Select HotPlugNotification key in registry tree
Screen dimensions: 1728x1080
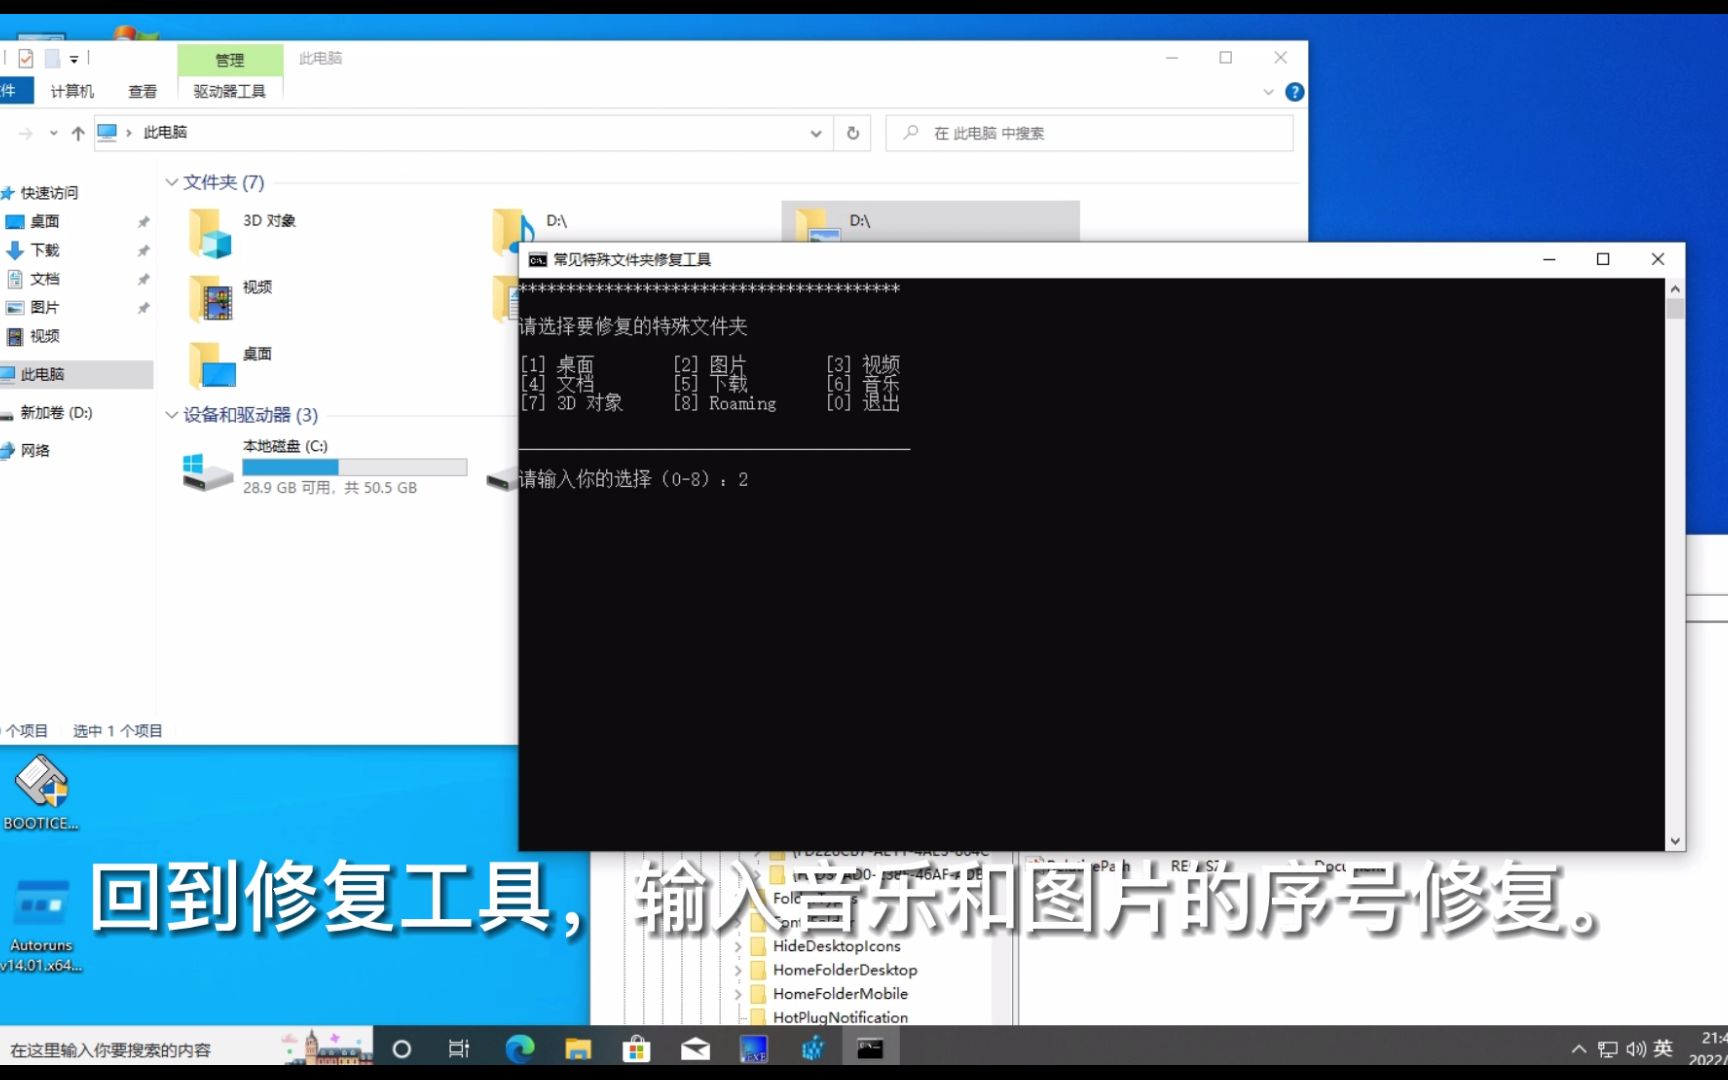click(840, 1017)
